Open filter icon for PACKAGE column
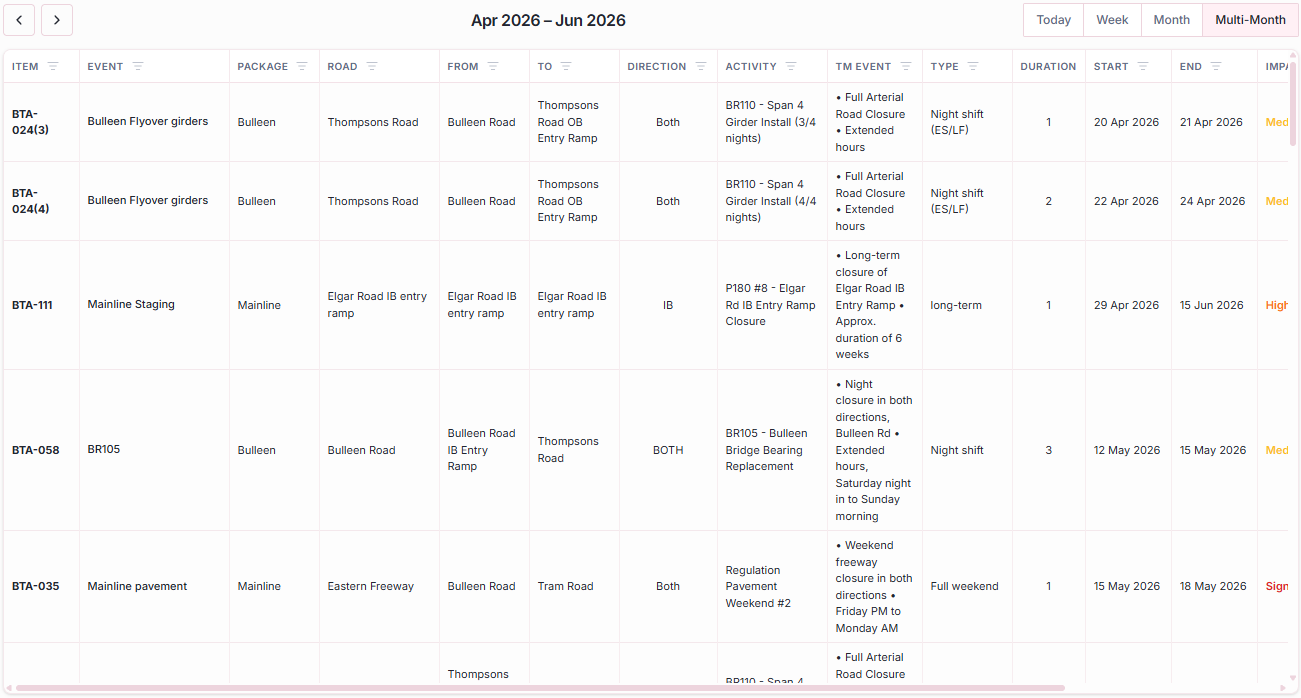Image resolution: width=1301 pixels, height=698 pixels. [302, 66]
